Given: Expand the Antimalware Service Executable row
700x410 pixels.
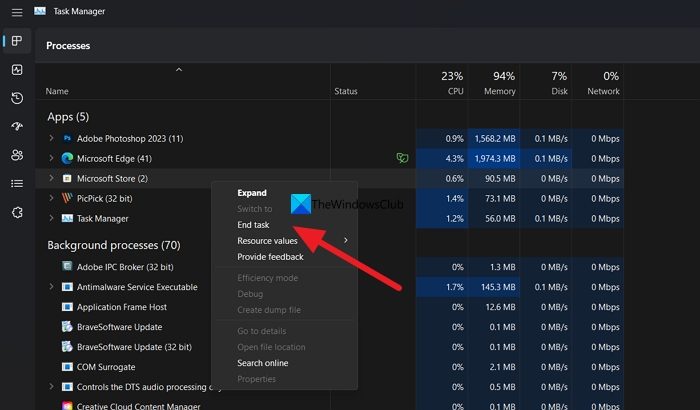Looking at the screenshot, I should (x=51, y=287).
